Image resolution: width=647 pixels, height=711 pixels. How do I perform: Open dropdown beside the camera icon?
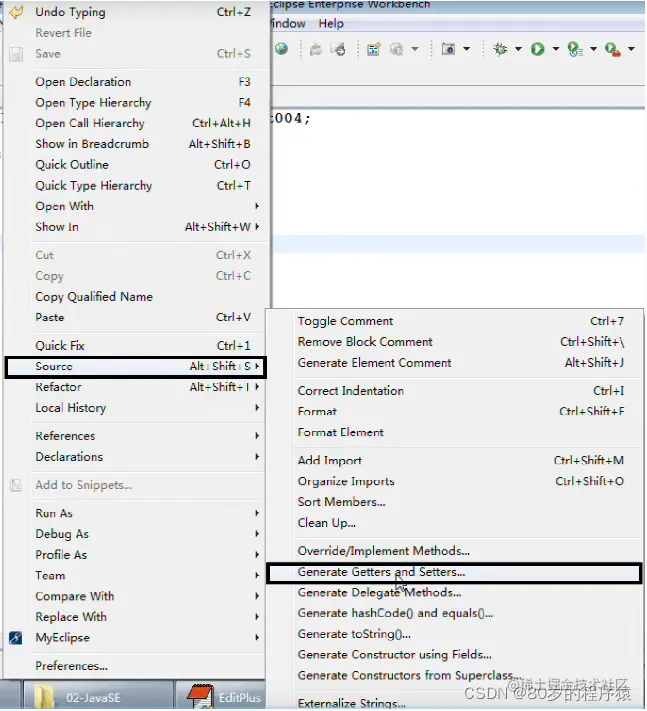pos(467,49)
